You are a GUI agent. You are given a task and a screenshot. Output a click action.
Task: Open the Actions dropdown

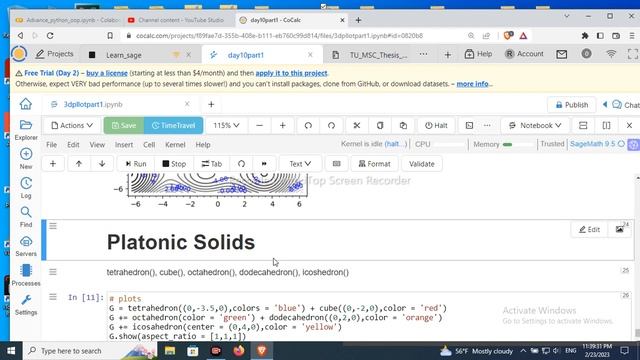pyautogui.click(x=72, y=125)
